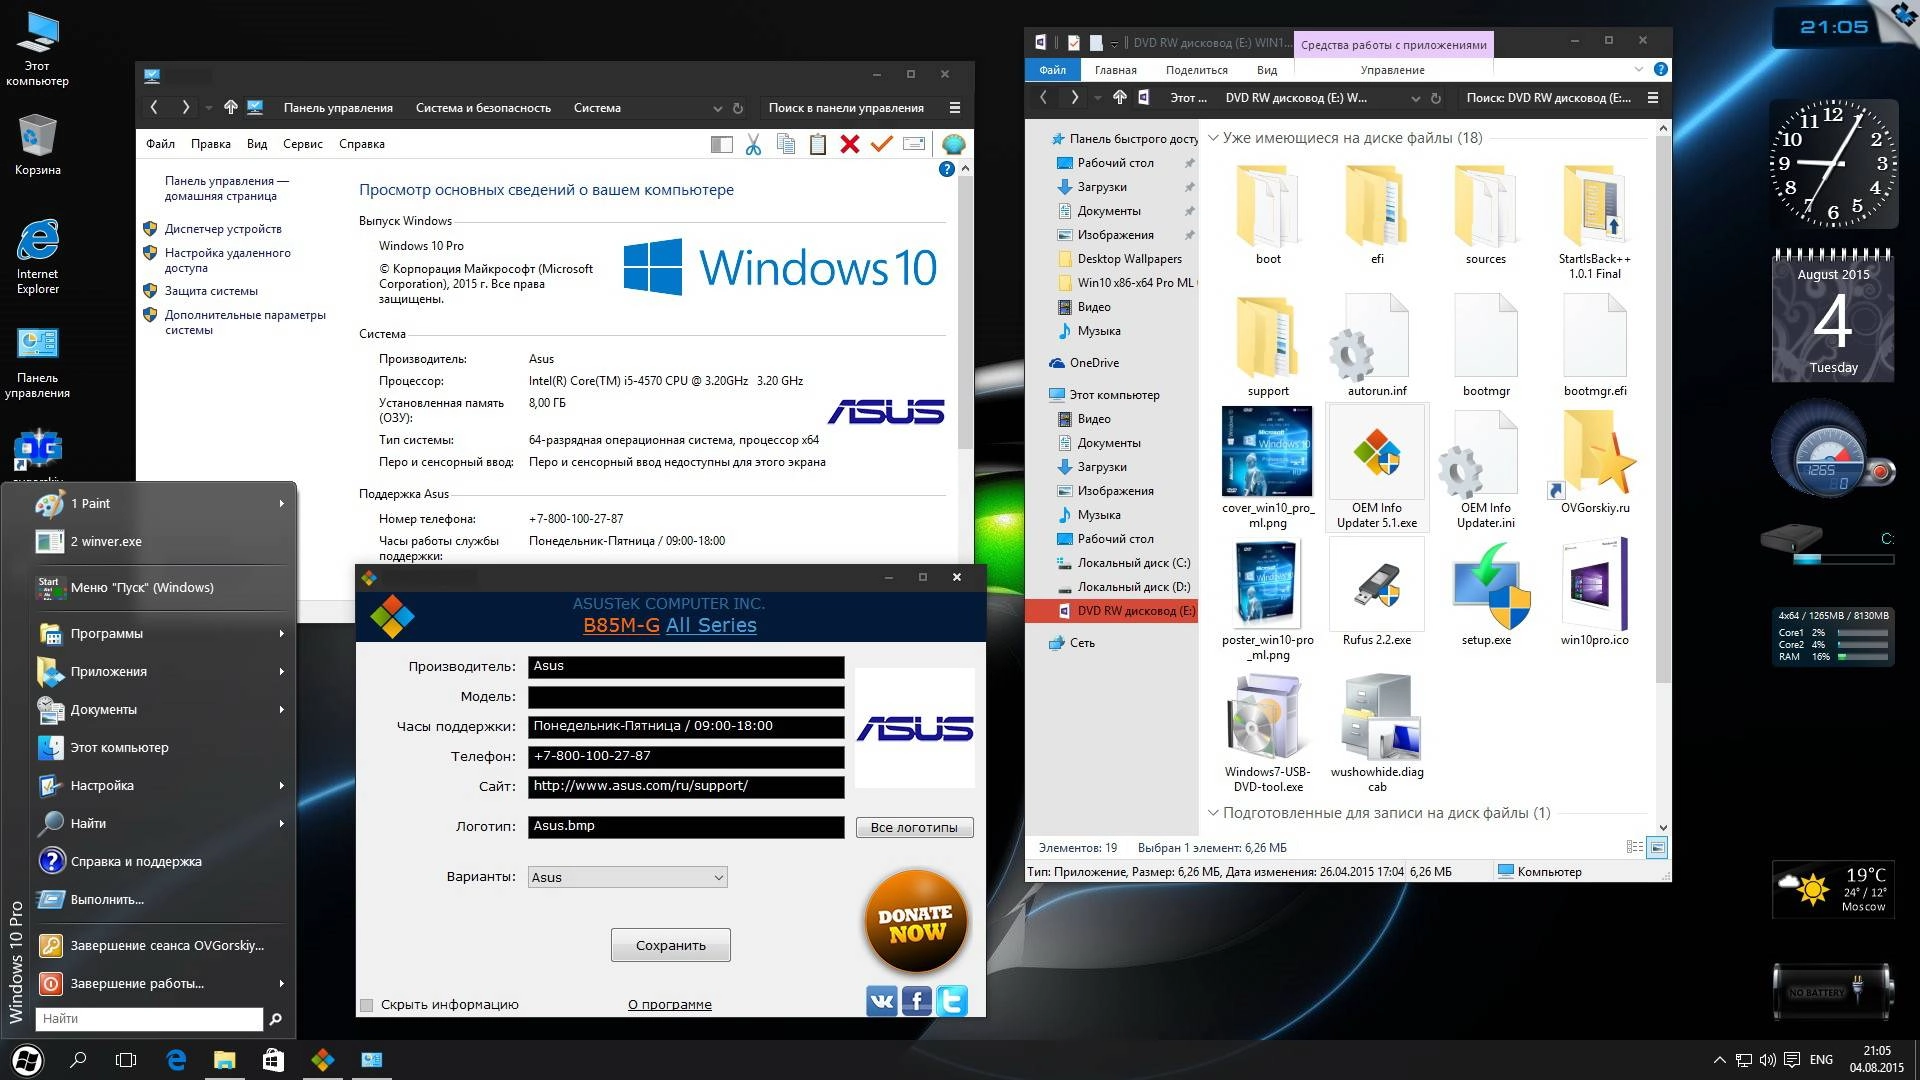Image resolution: width=1920 pixels, height=1080 pixels.
Task: Open the Explorer address bar dropdown arrow
Action: pyautogui.click(x=1416, y=99)
